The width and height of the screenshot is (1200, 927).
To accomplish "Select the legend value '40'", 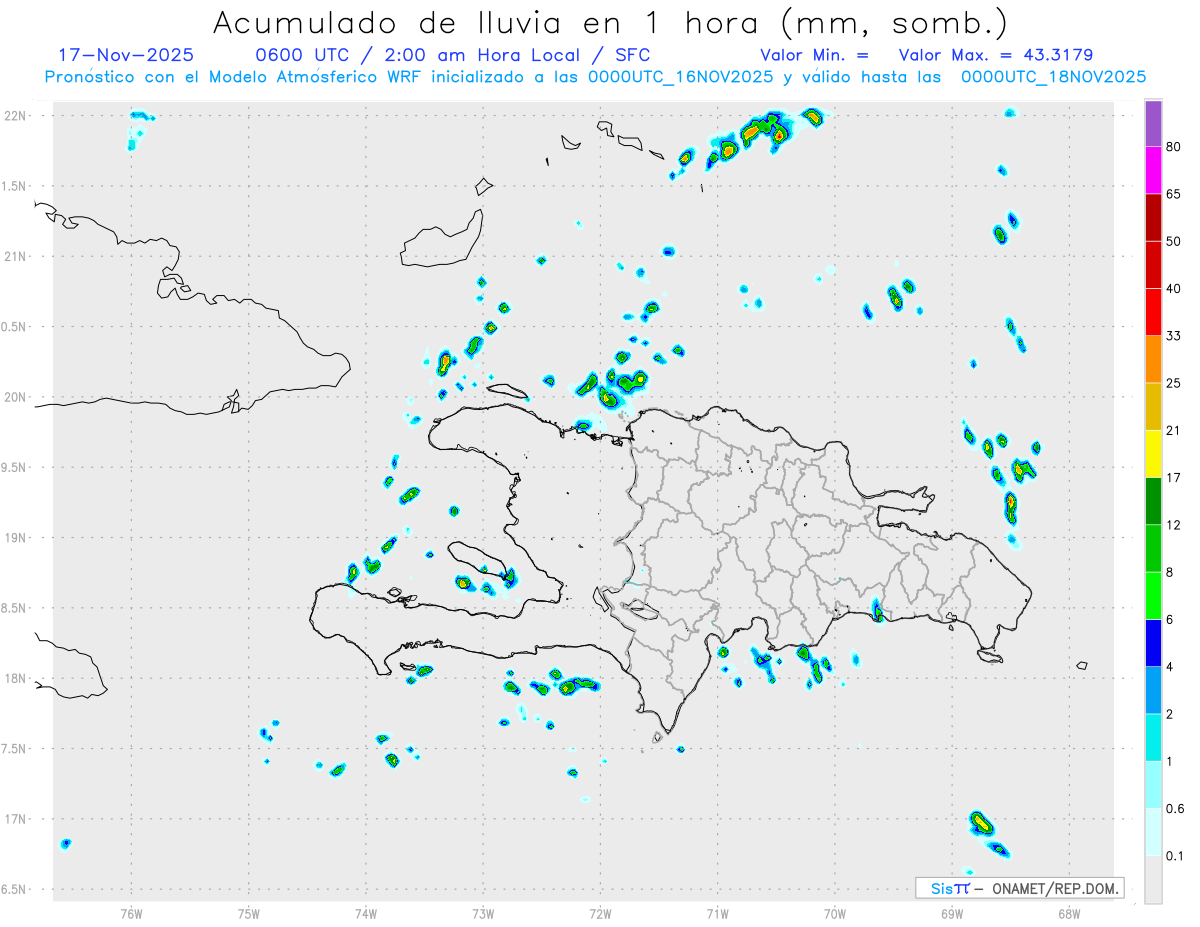I will [x=1174, y=289].
